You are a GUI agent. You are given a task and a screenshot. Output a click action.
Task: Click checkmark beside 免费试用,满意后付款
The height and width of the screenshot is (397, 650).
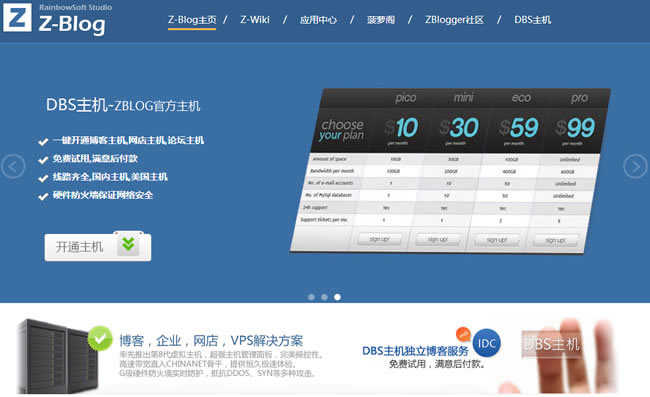[43, 160]
